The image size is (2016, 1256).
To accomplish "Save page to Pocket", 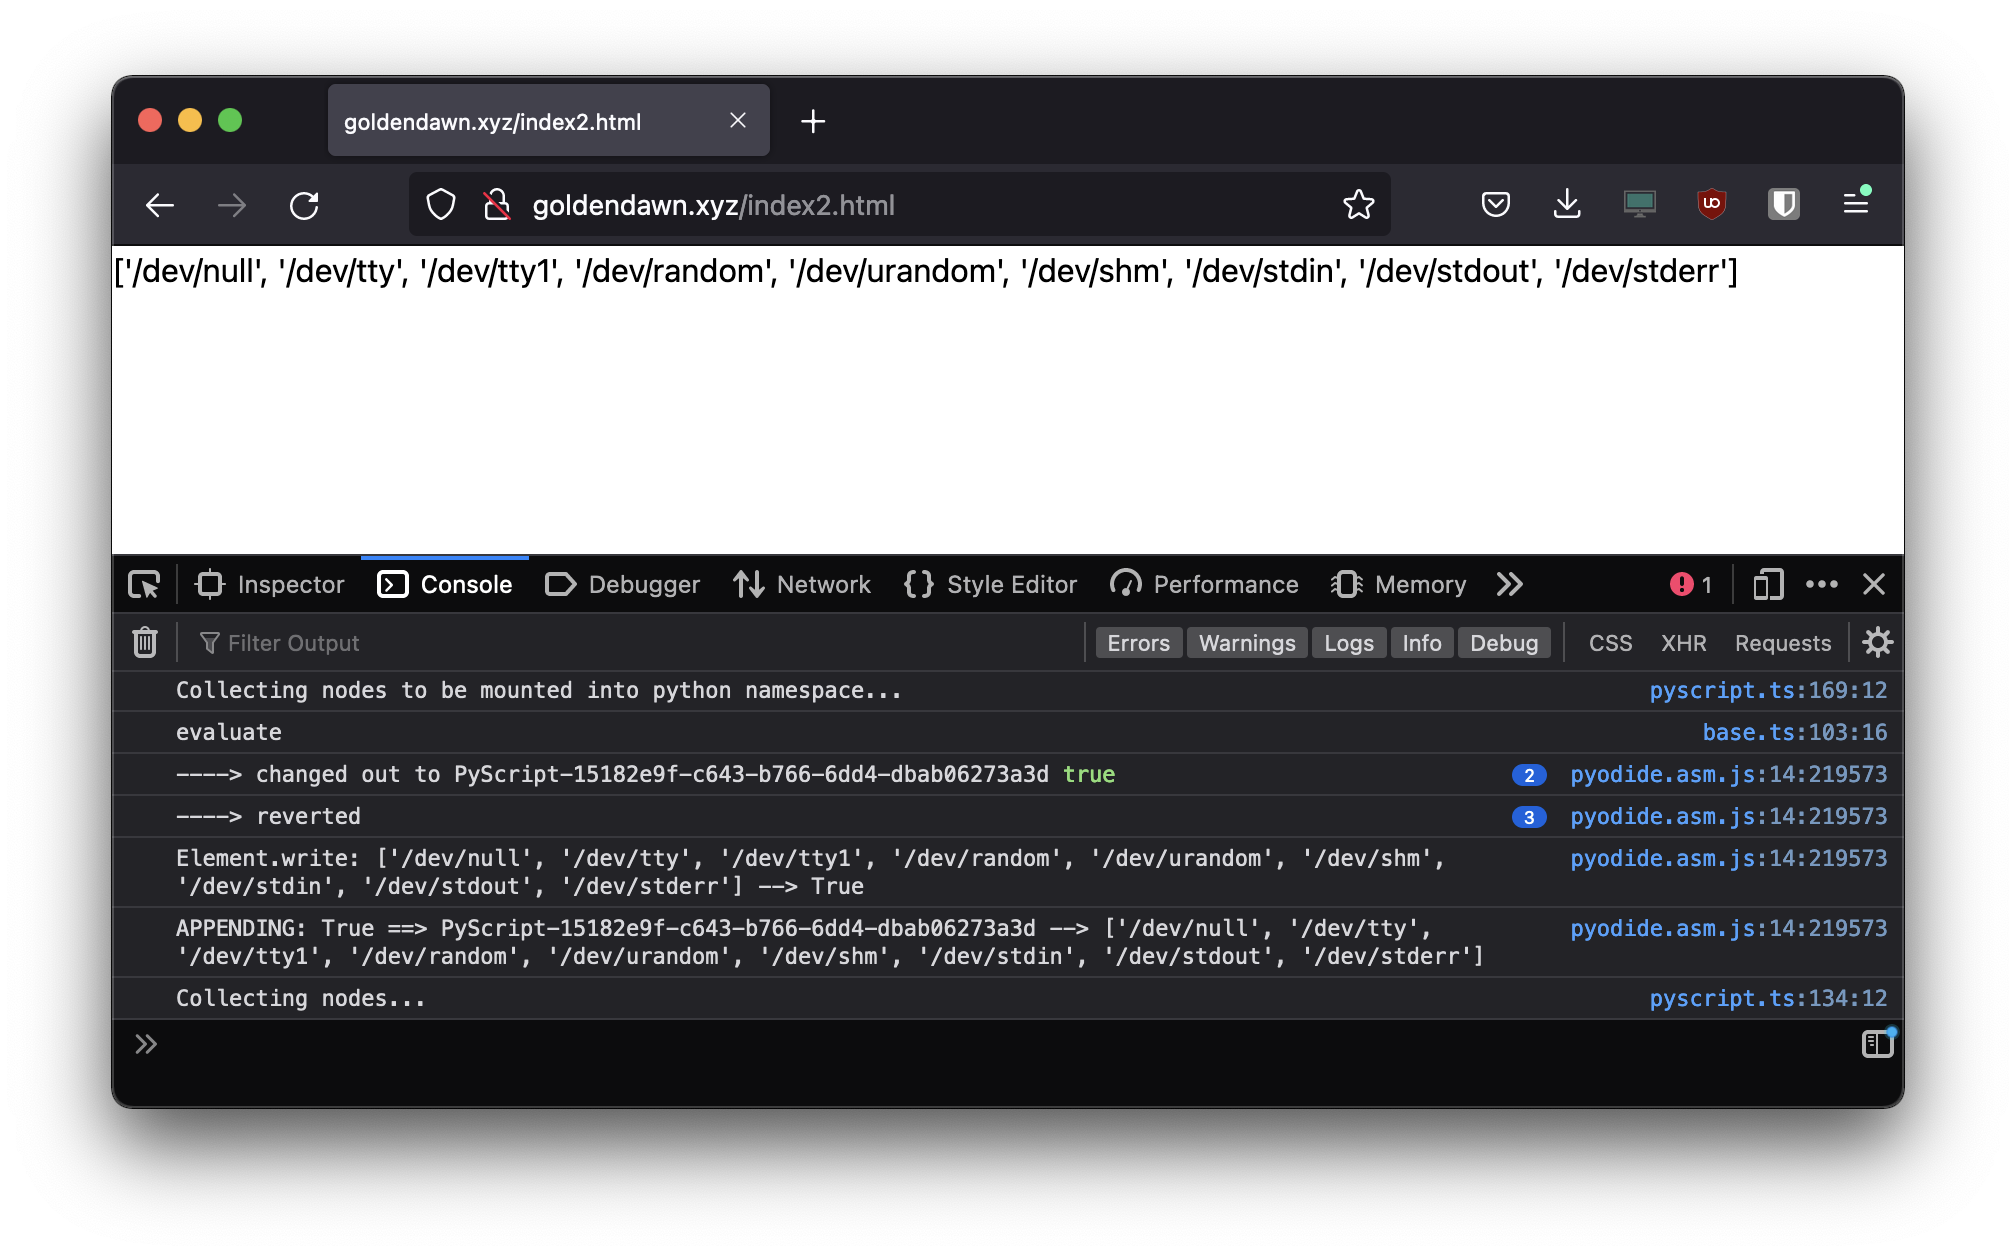I will point(1495,205).
